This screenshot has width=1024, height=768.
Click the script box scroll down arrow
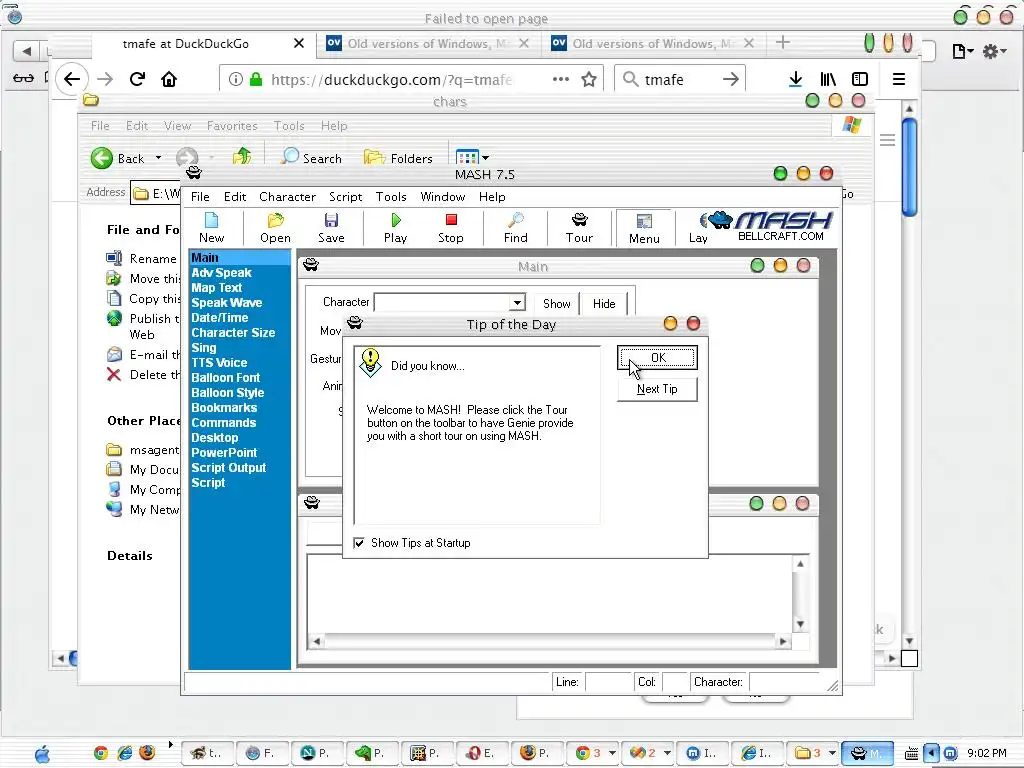800,624
